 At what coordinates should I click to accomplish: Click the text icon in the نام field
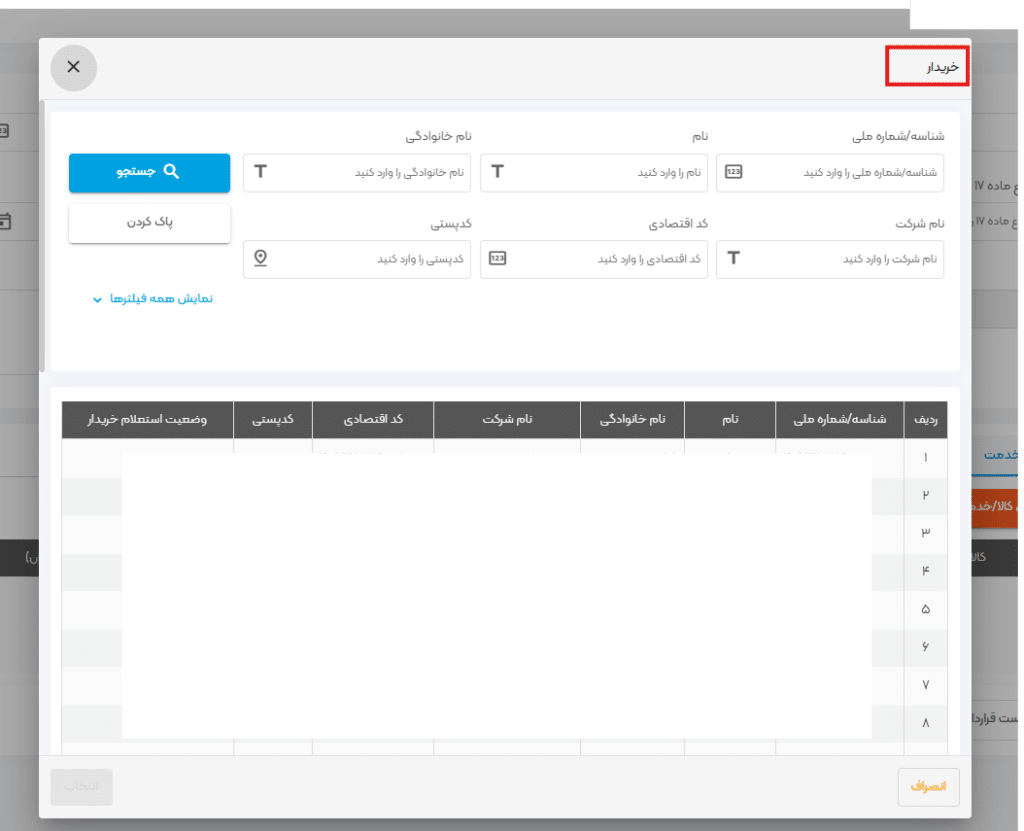tap(497, 172)
